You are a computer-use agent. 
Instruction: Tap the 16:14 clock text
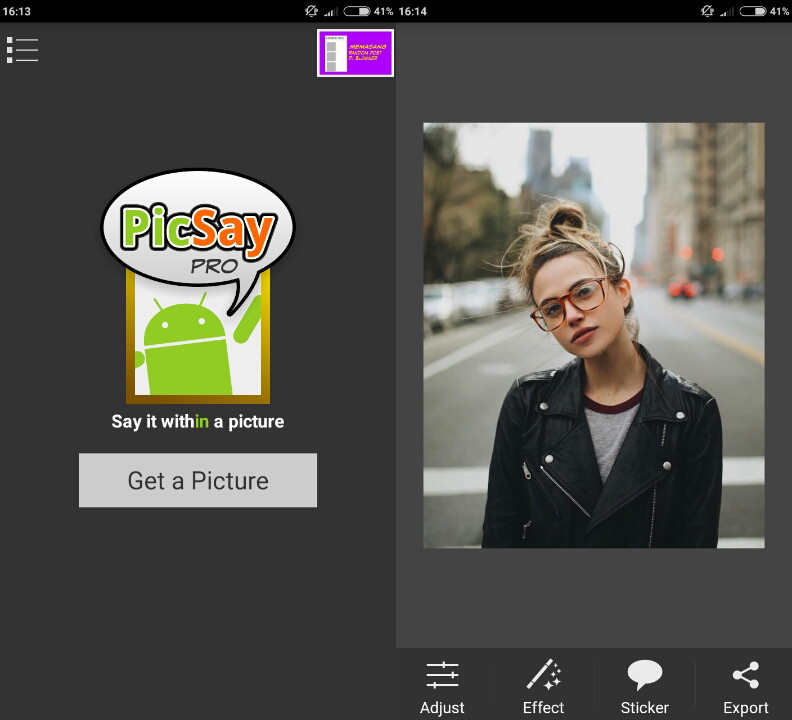coord(413,11)
